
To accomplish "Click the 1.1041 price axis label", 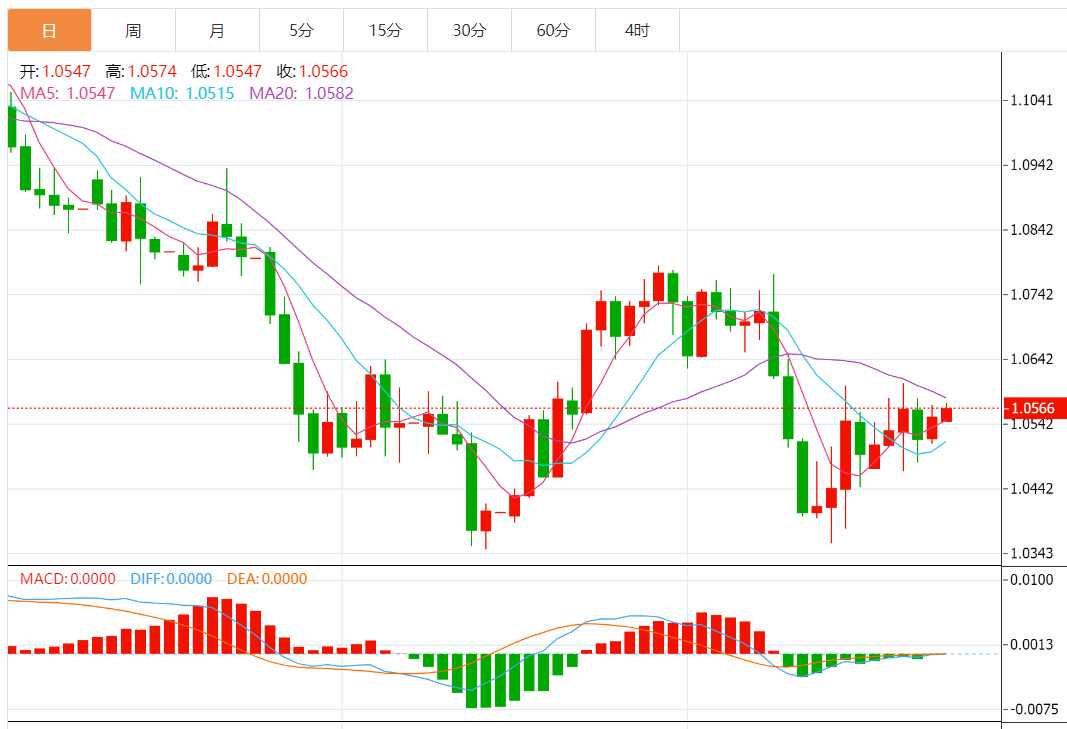I will [1032, 100].
